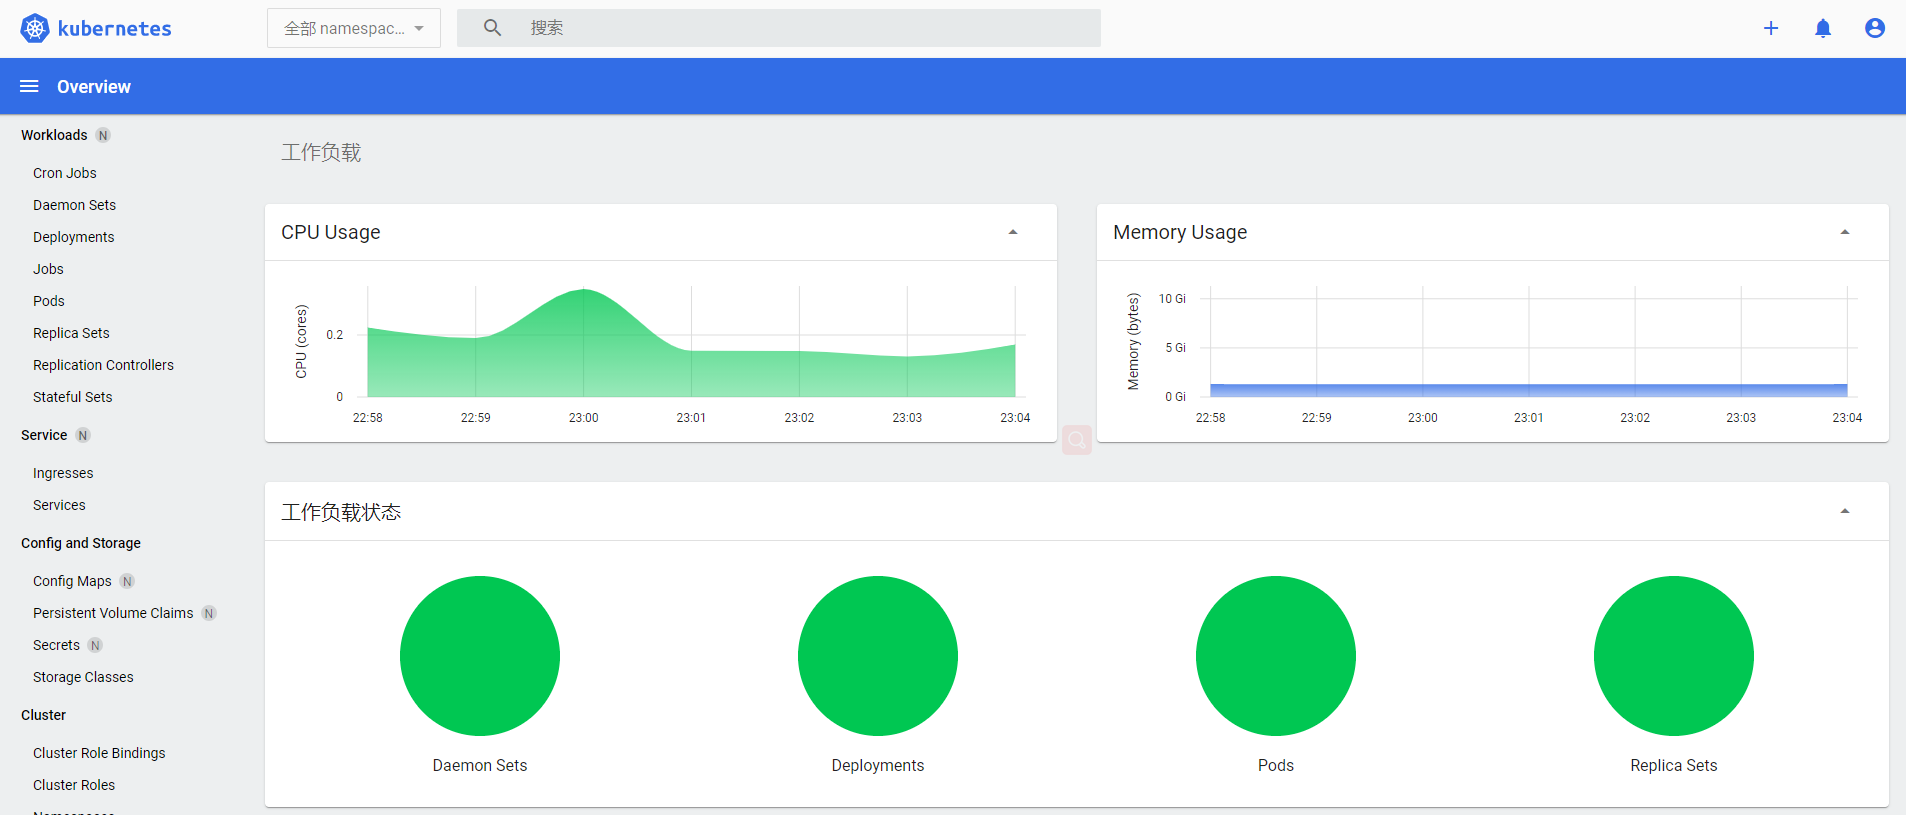Screen dimensions: 1906x815
Task: Click the 工作负载状态 card title
Action: 341,512
